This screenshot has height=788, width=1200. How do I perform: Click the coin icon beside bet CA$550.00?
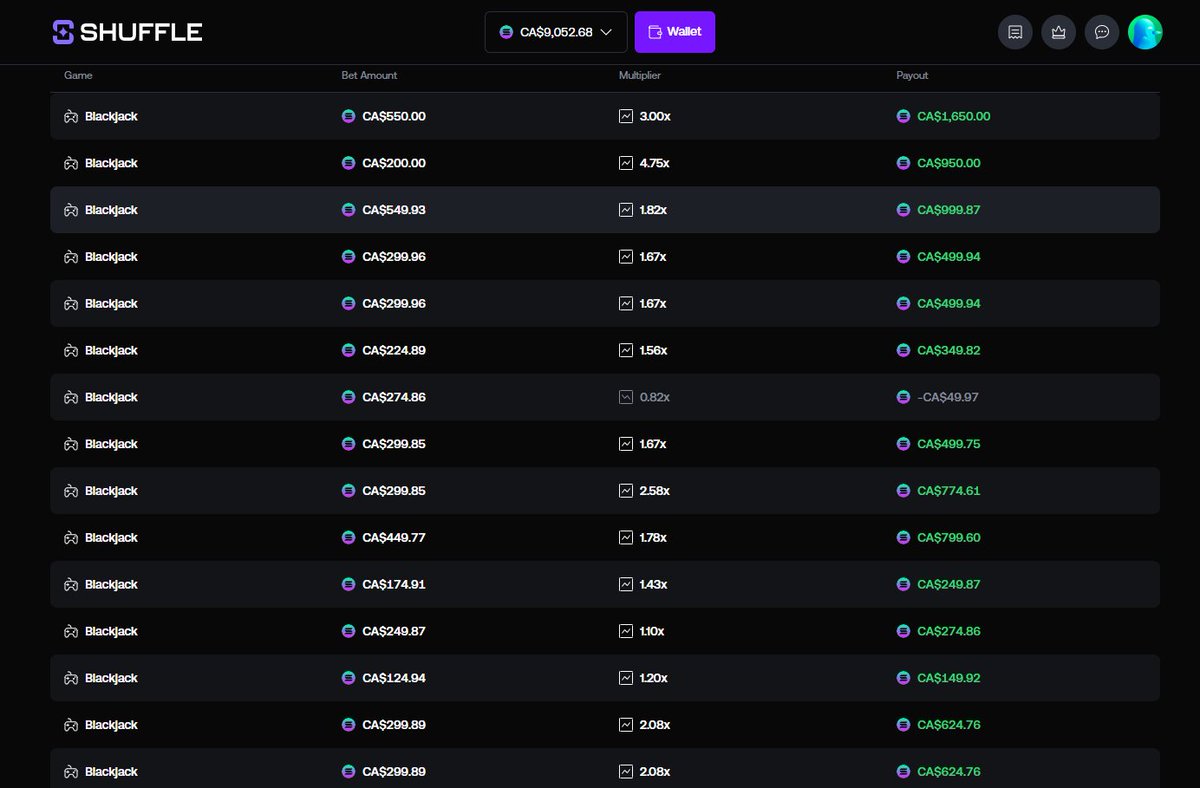tap(348, 116)
